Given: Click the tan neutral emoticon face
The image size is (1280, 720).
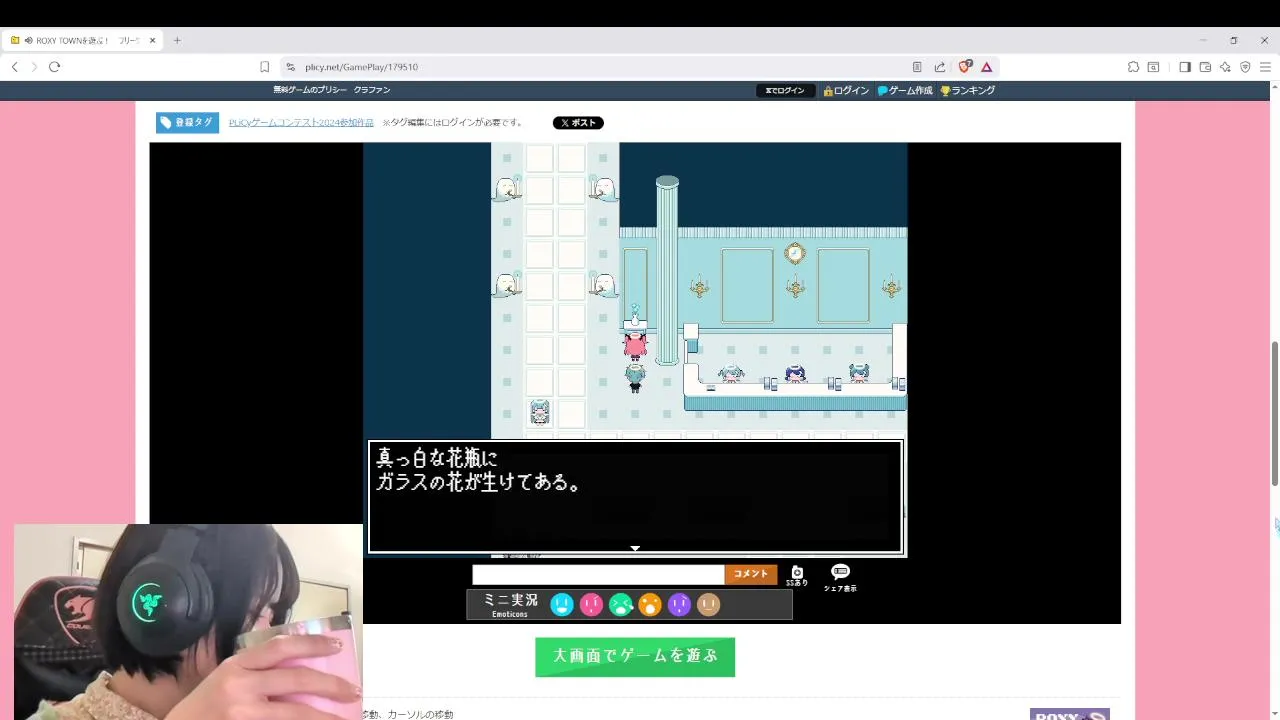Looking at the screenshot, I should point(708,604).
